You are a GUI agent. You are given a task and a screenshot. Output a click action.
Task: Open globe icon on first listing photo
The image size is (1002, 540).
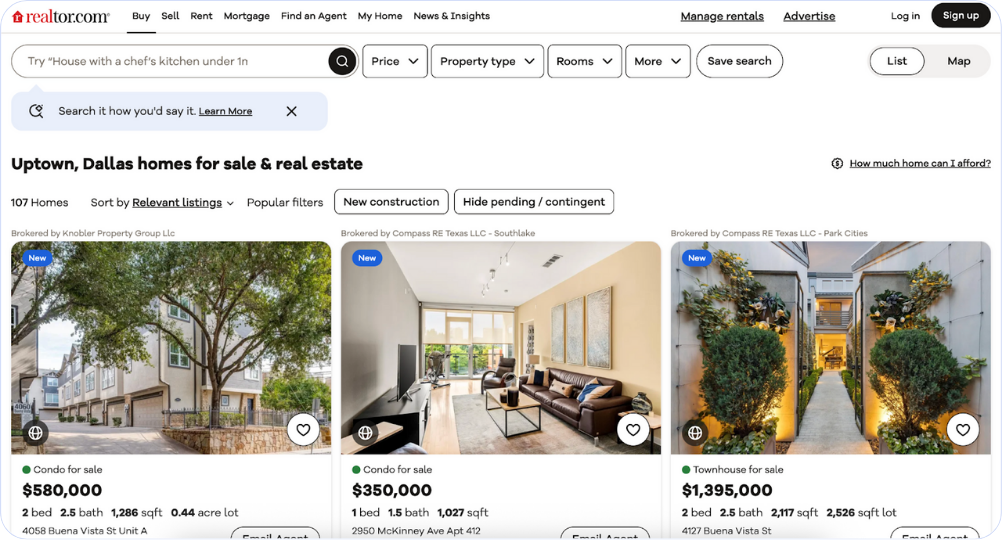(36, 433)
